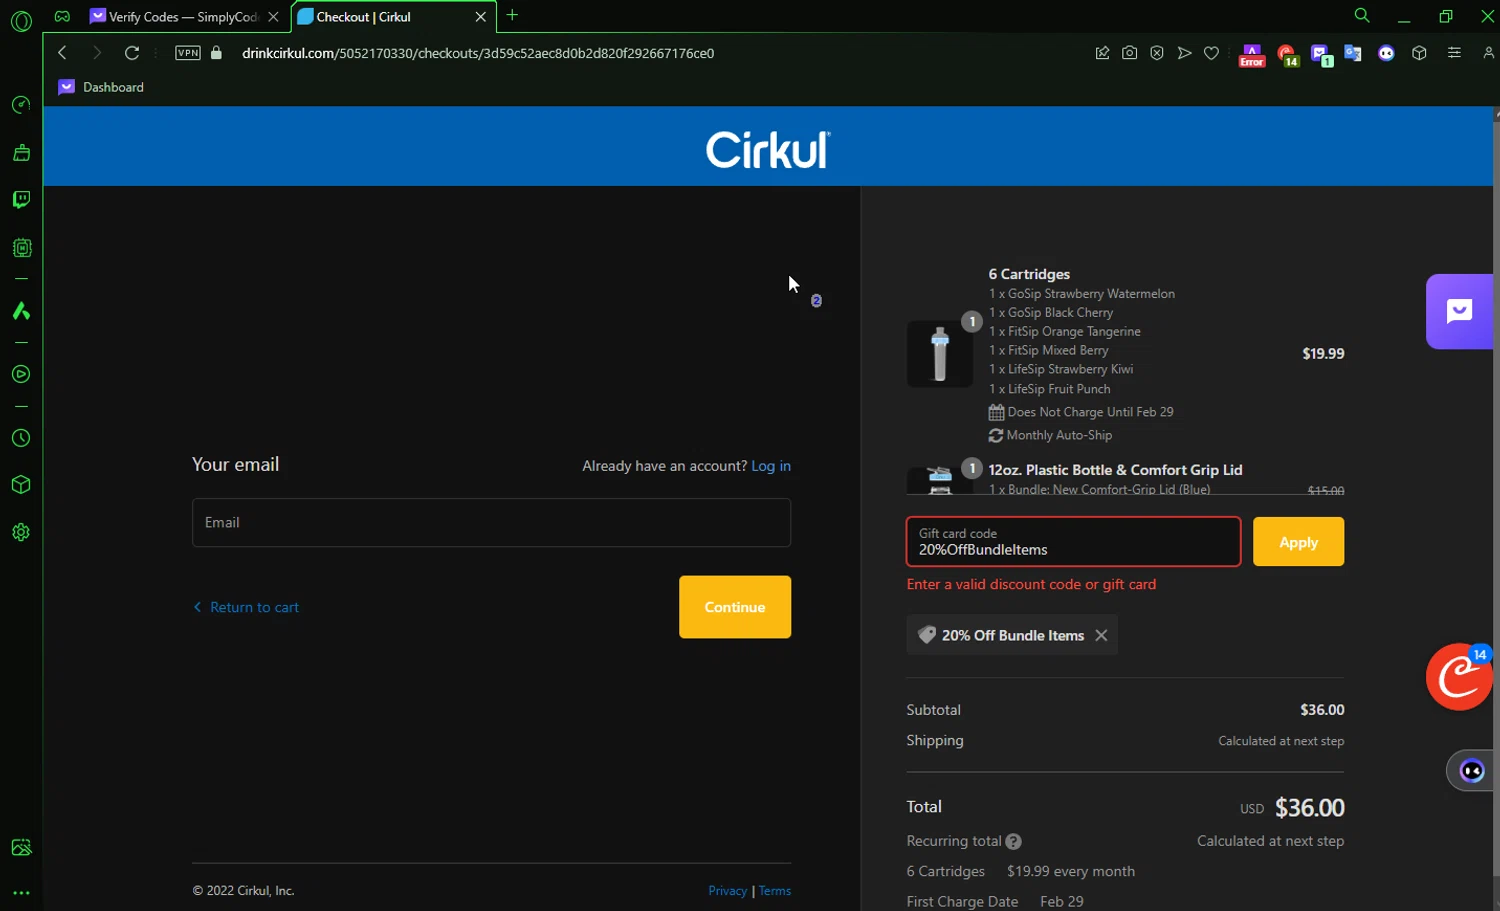Click the Email input field
This screenshot has width=1500, height=911.
coord(491,522)
